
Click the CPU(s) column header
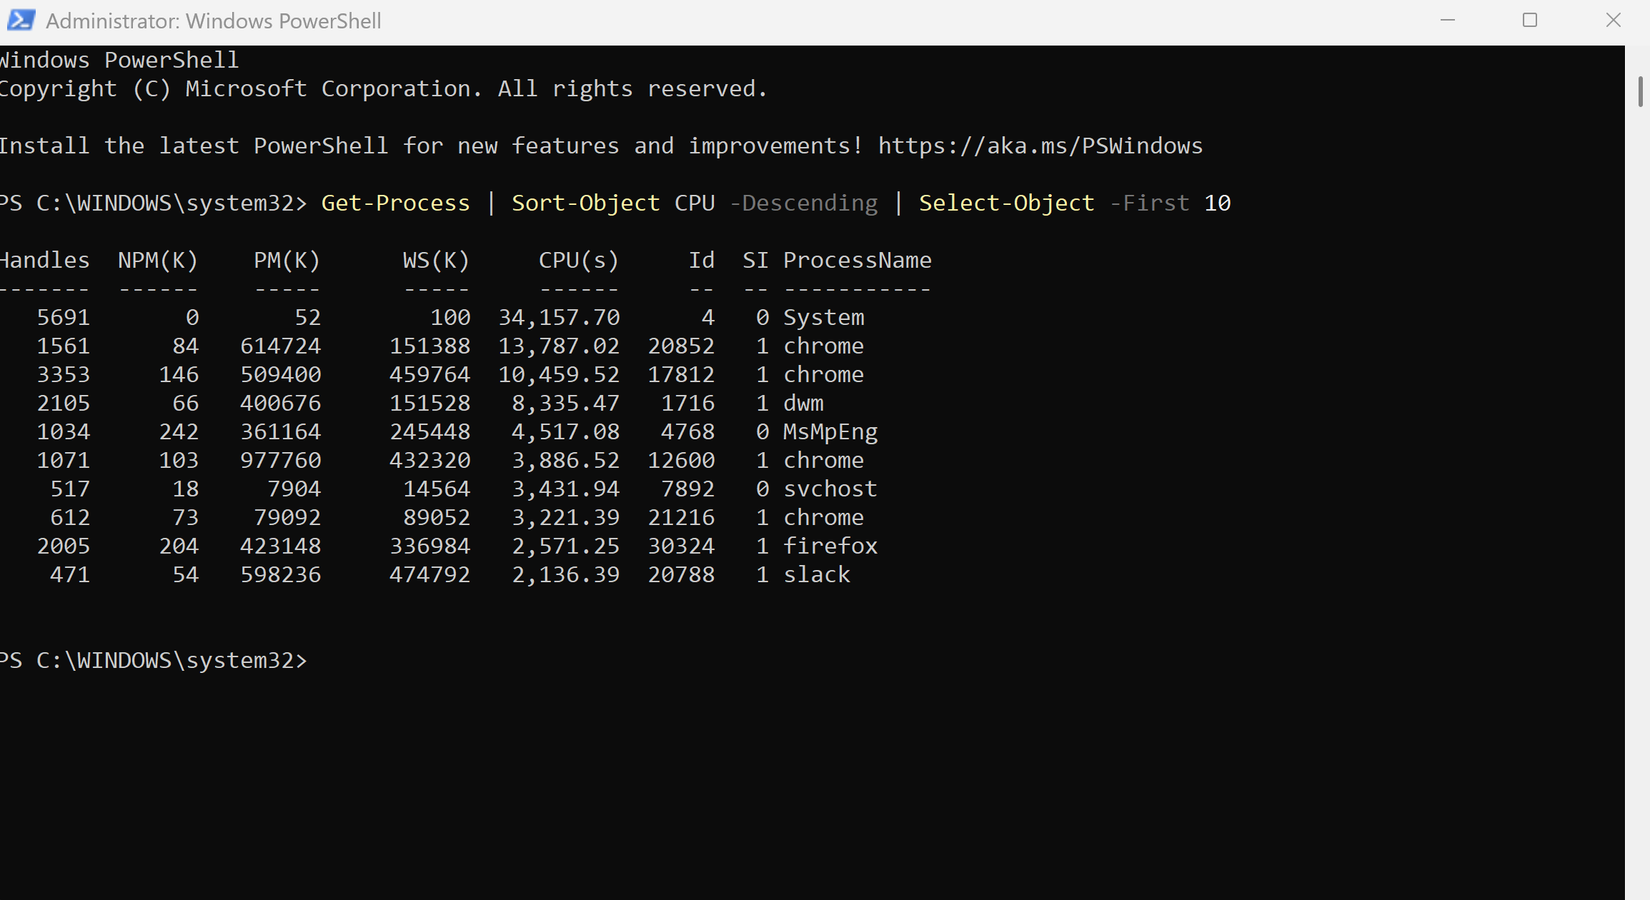(x=578, y=260)
